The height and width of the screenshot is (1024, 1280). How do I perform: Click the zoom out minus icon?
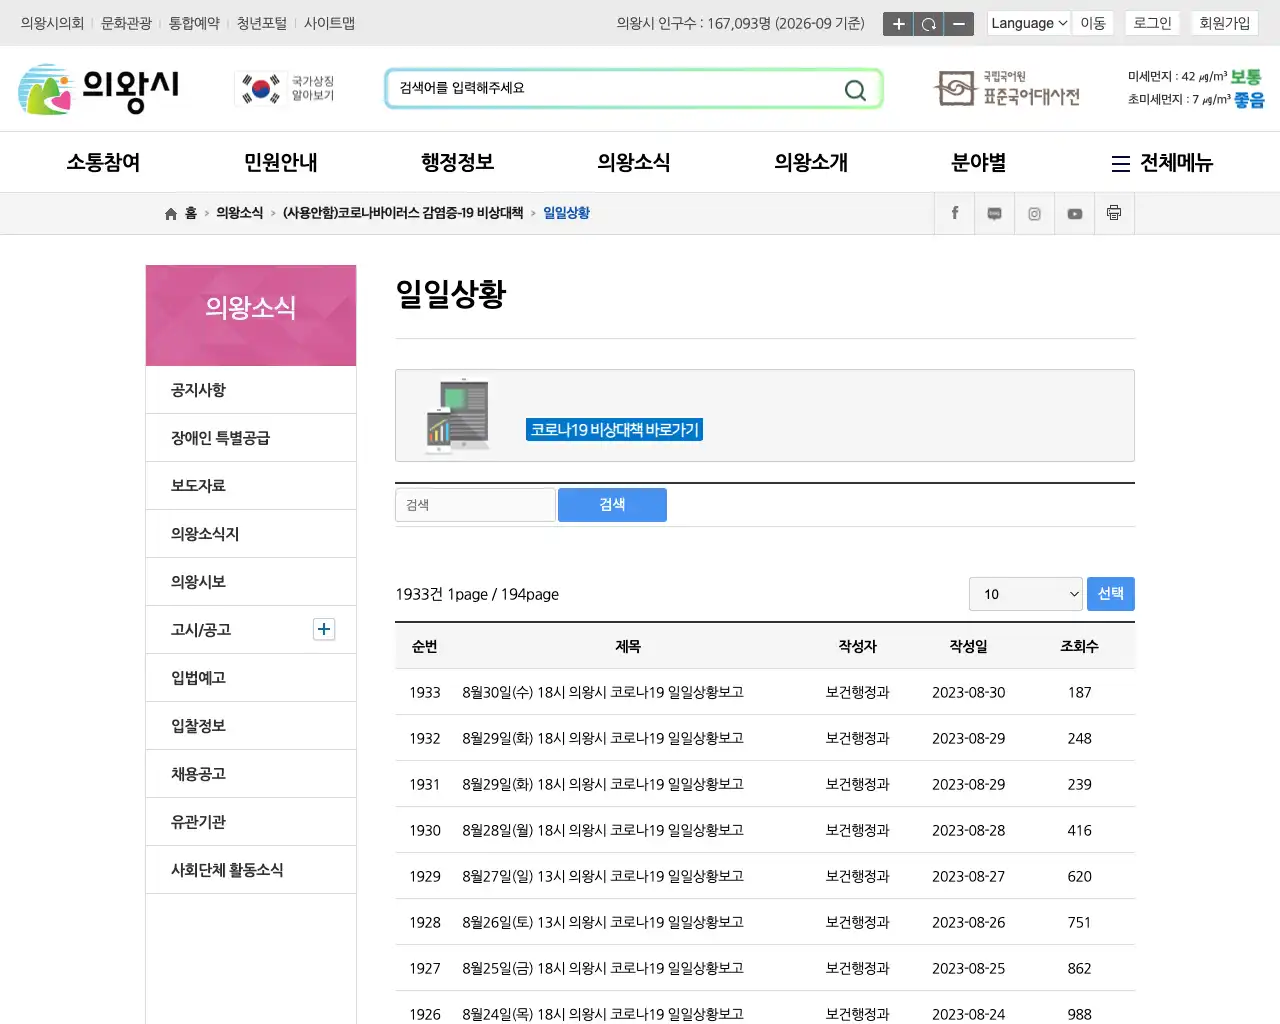point(959,24)
